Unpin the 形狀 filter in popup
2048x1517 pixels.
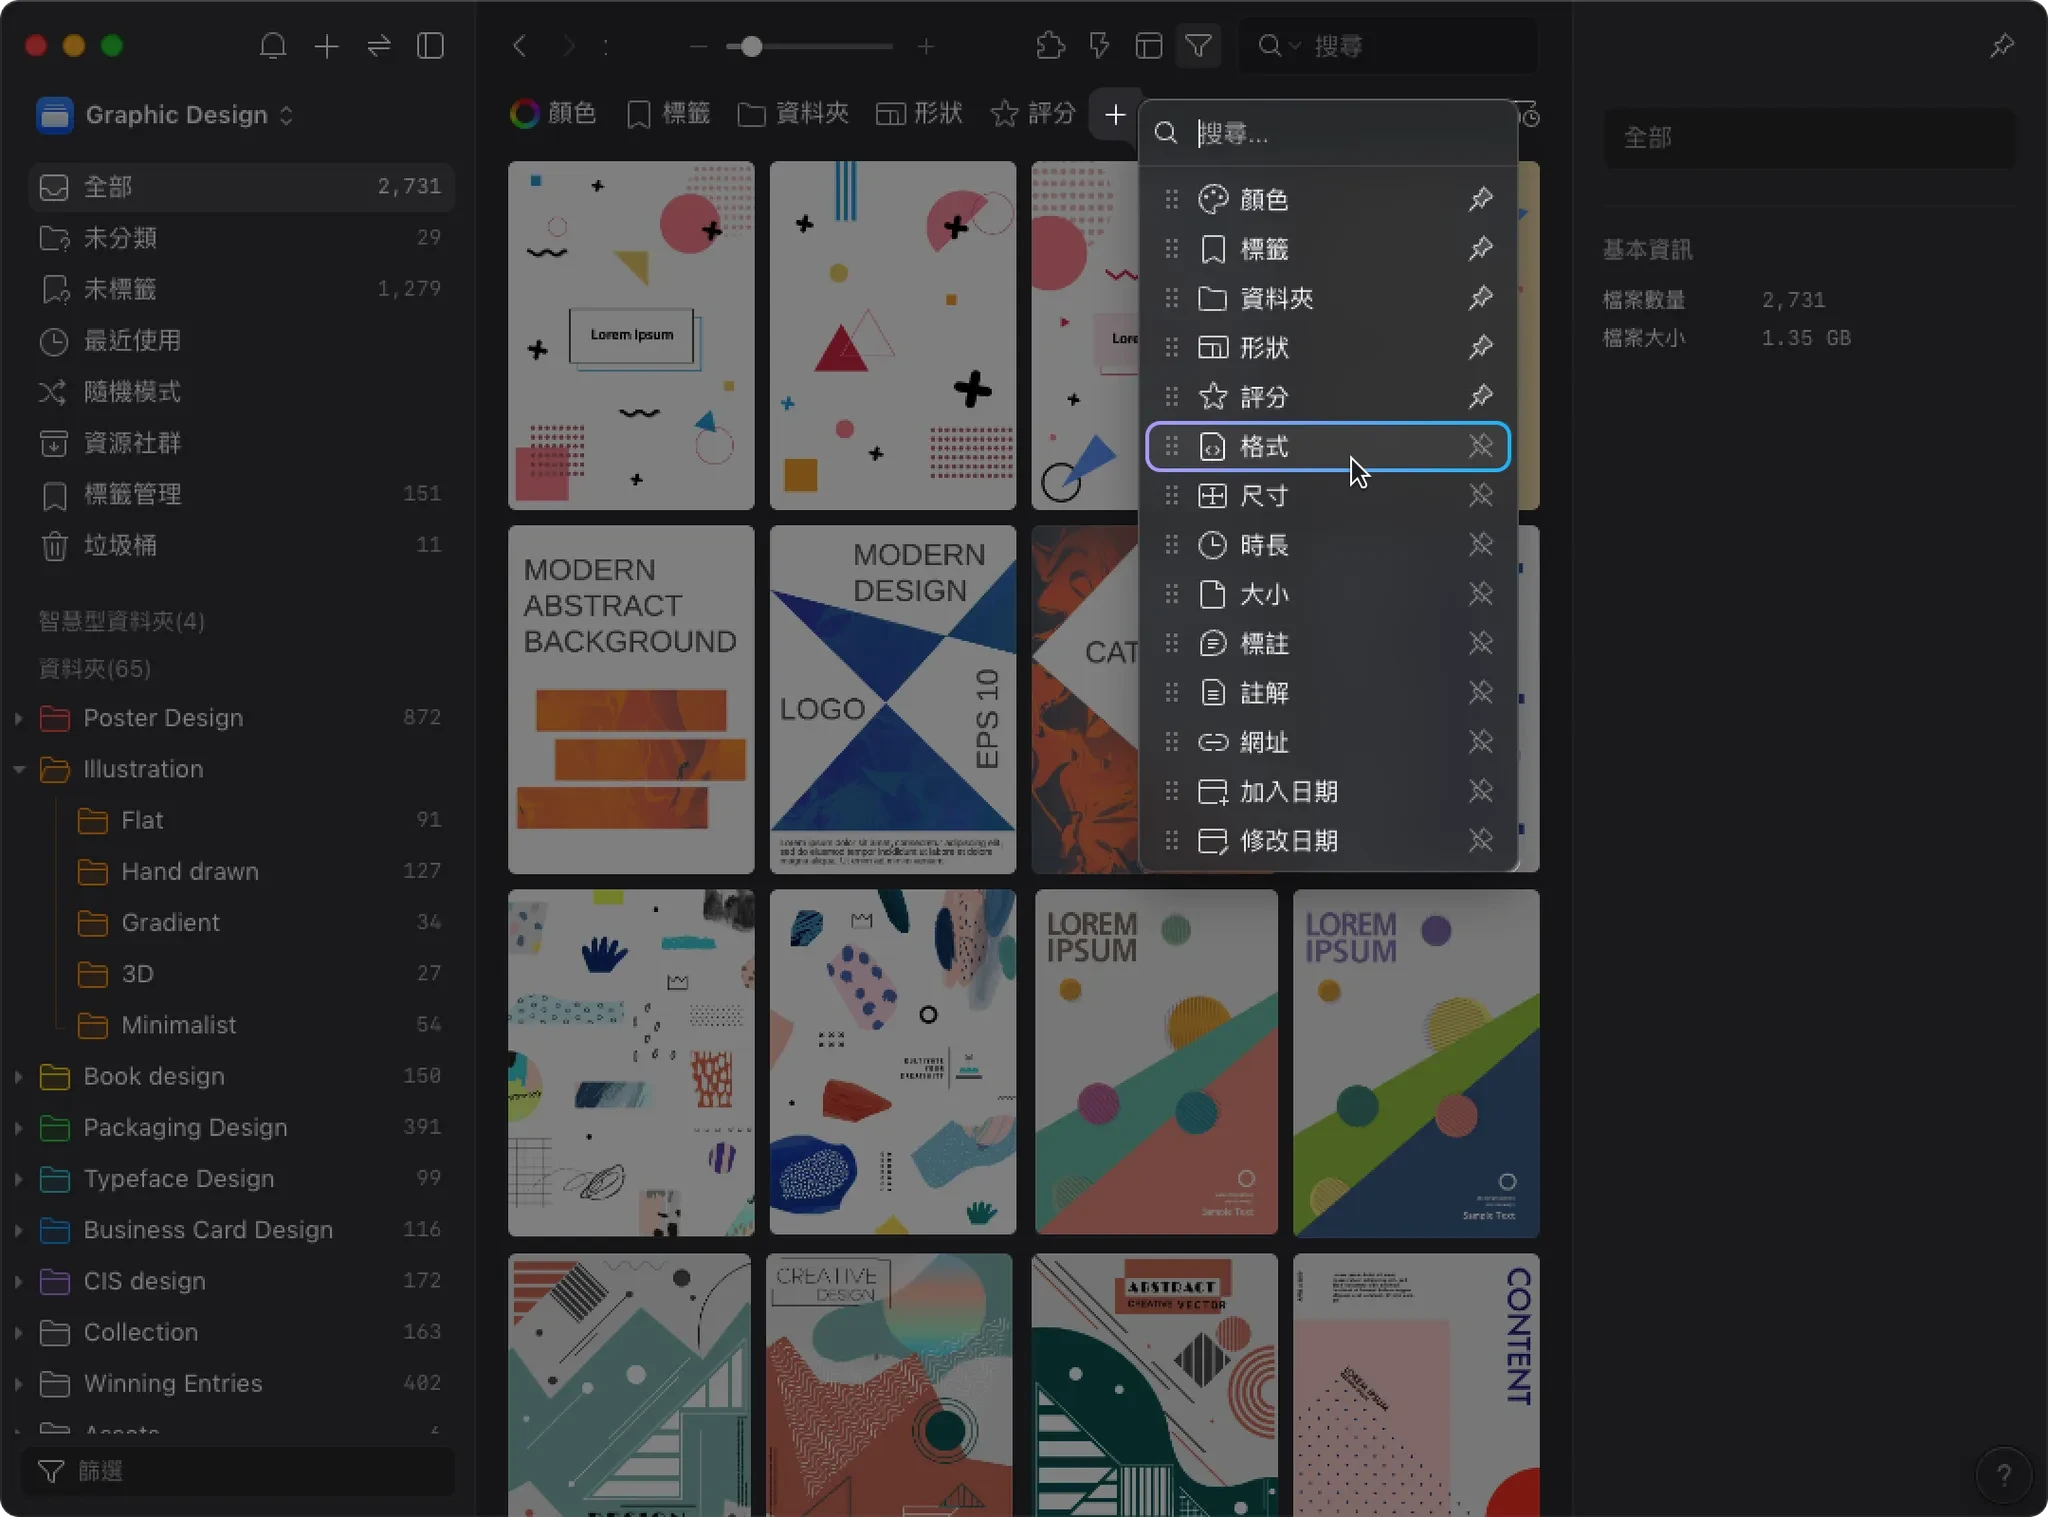(x=1480, y=347)
